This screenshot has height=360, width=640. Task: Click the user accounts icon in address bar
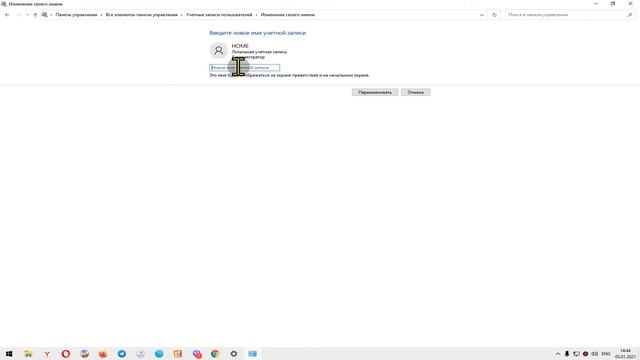coord(44,15)
